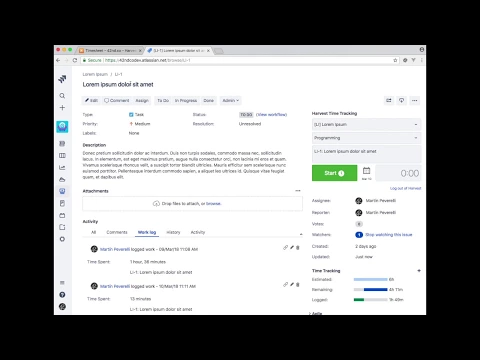Click the browse link in Attachments
This screenshot has height=360, width=480.
coord(213,203)
